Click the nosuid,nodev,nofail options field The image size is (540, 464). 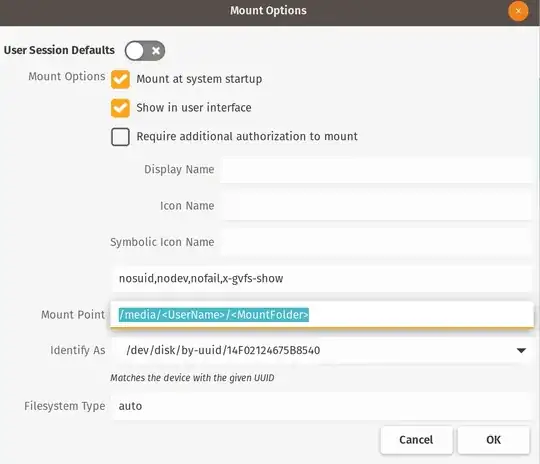point(322,278)
